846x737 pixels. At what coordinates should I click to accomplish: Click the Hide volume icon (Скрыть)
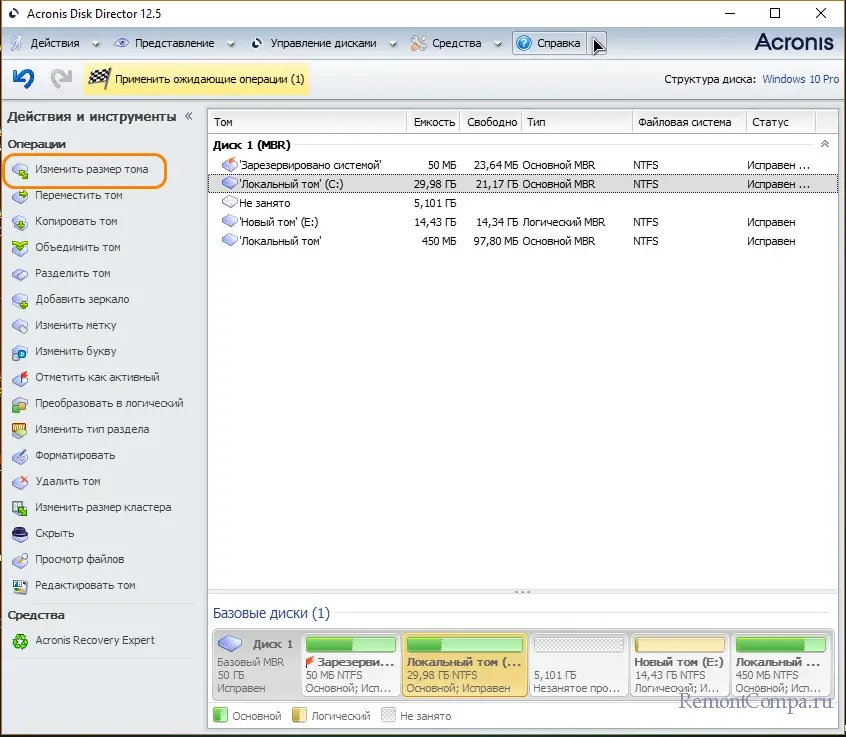point(20,534)
